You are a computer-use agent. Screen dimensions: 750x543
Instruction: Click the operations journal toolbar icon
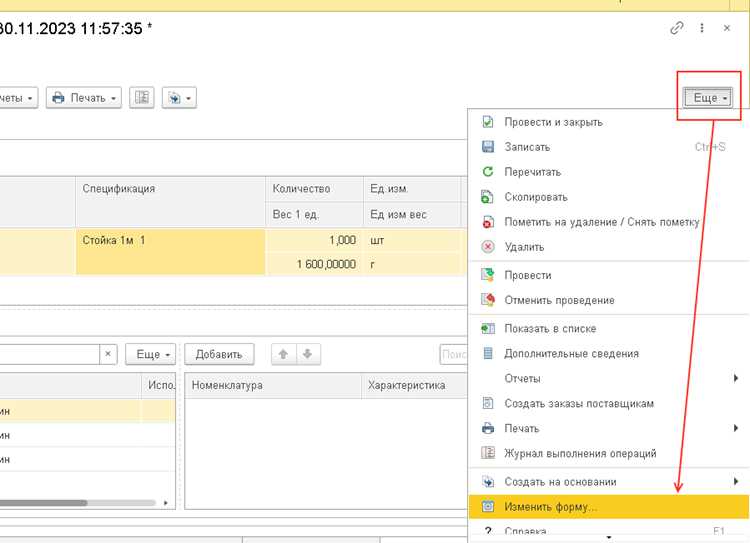[x=142, y=98]
